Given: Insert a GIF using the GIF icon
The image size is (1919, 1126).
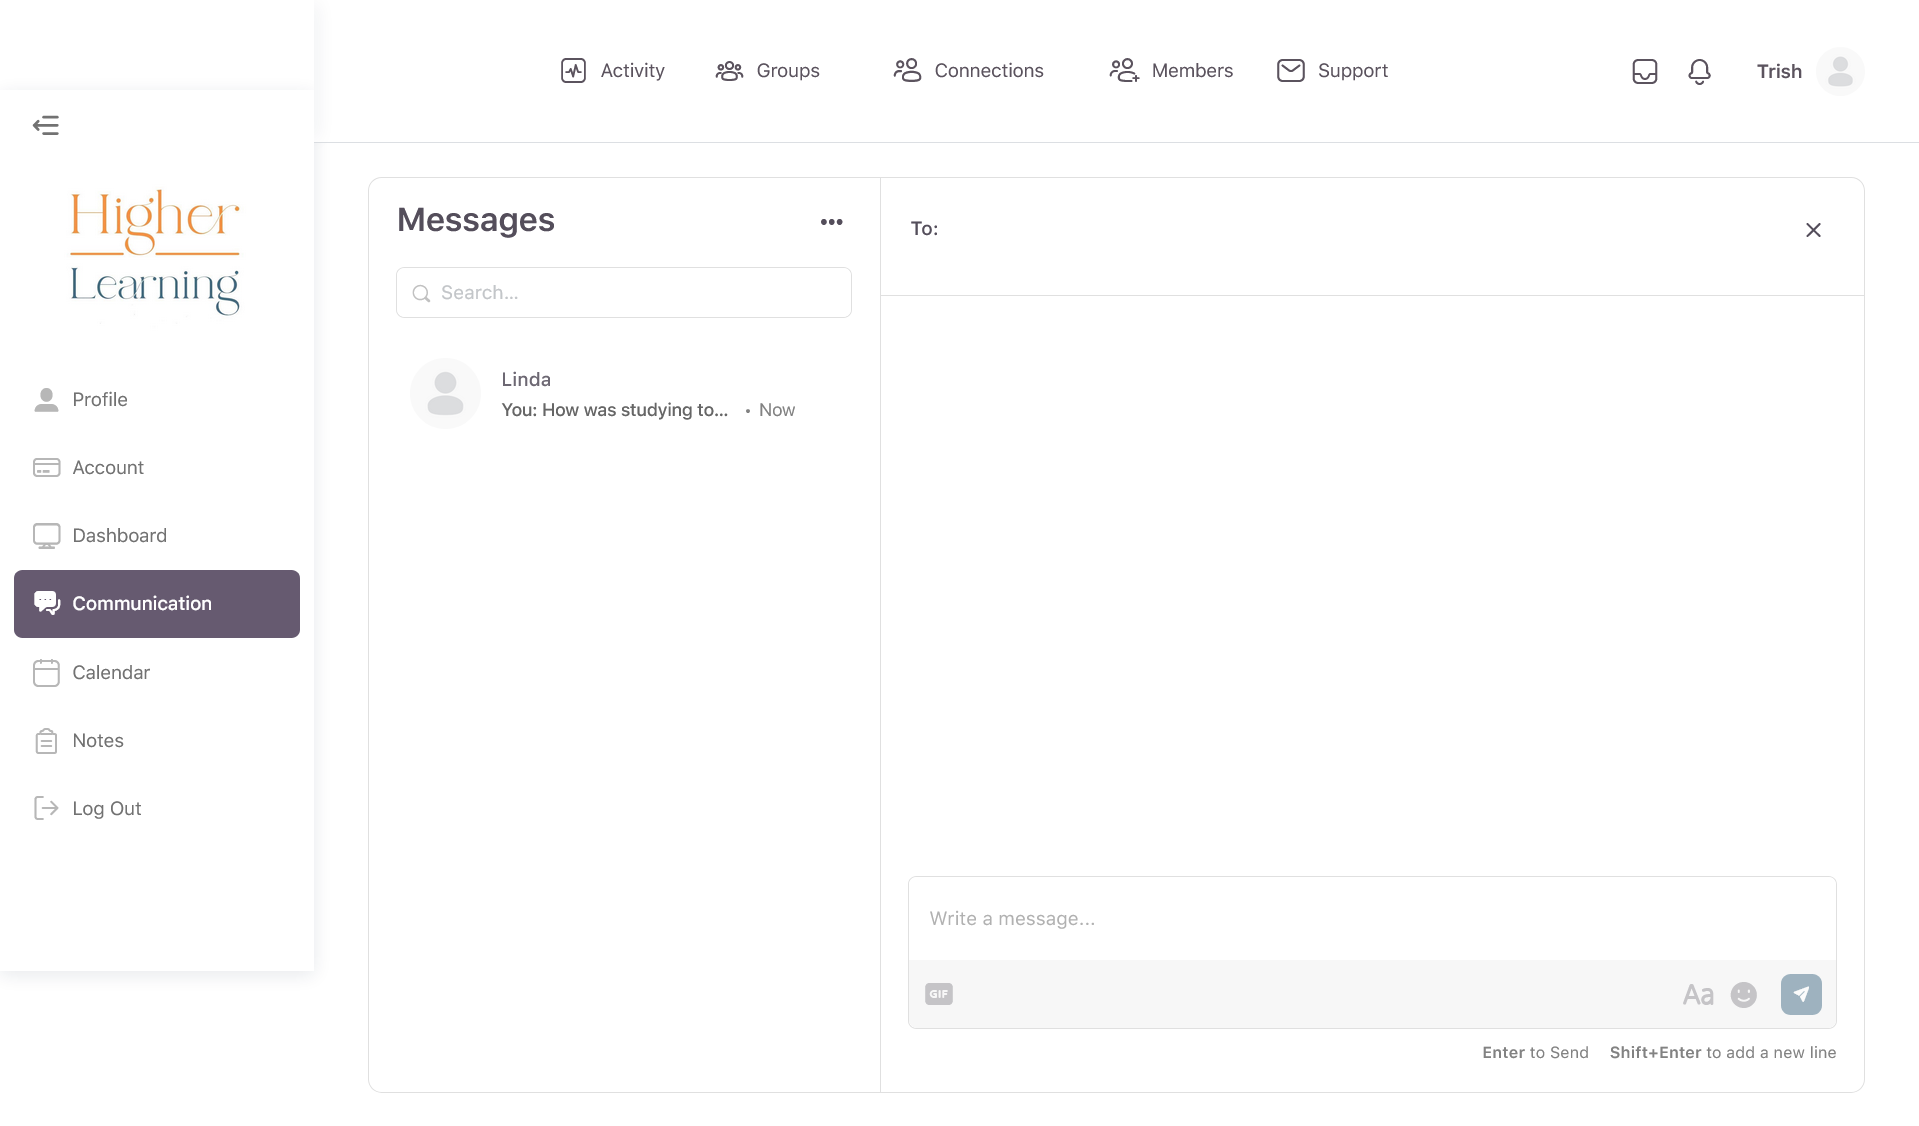Looking at the screenshot, I should [938, 994].
